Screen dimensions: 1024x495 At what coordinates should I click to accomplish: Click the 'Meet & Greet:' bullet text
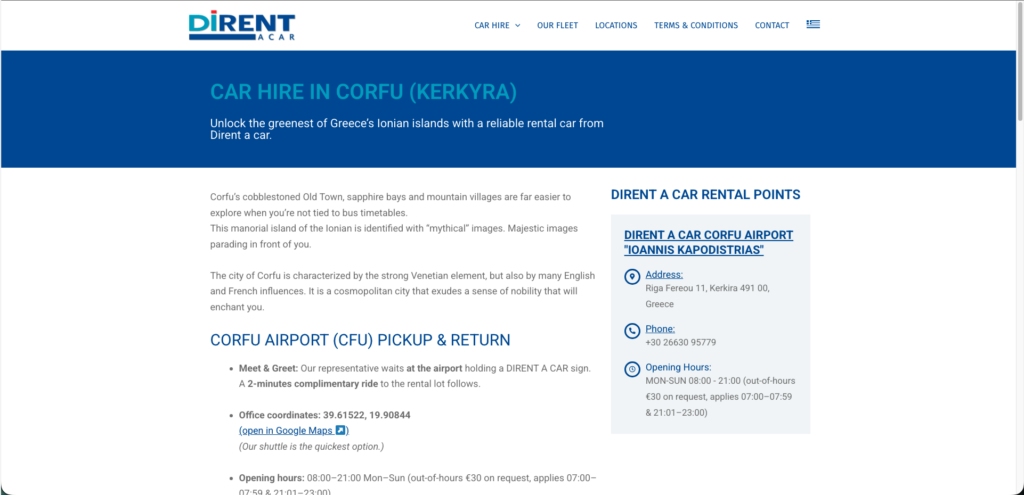268,368
